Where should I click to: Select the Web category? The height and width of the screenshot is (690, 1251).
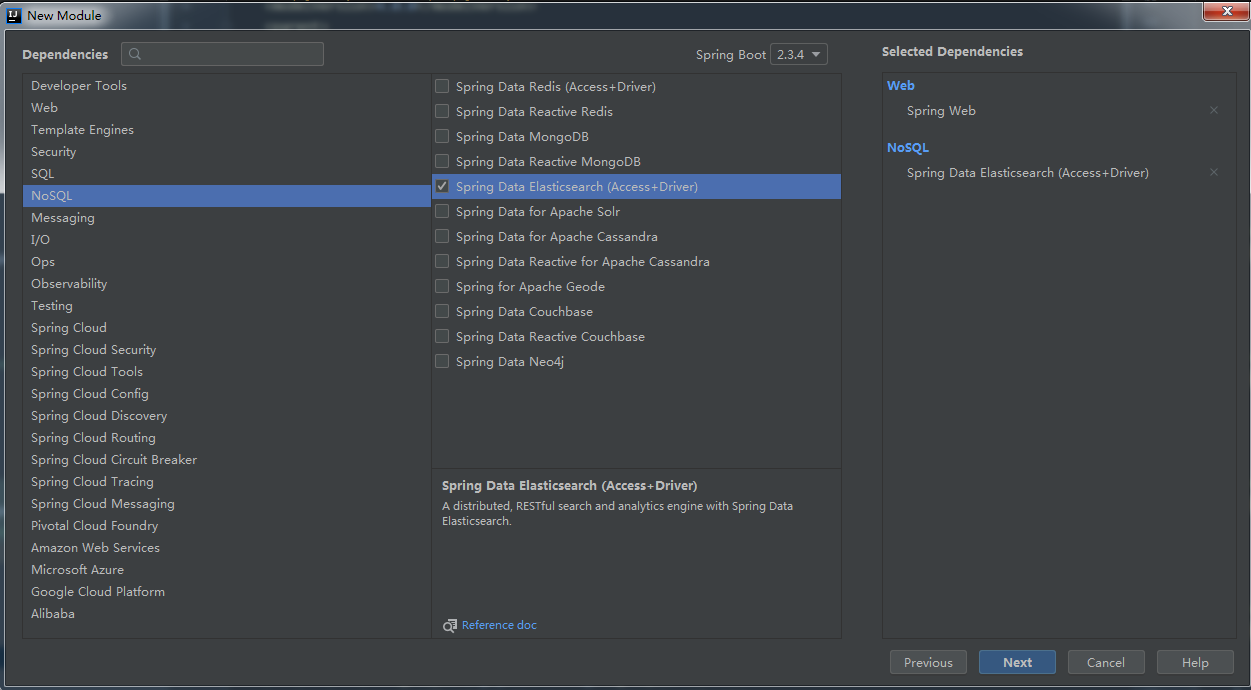coord(226,108)
